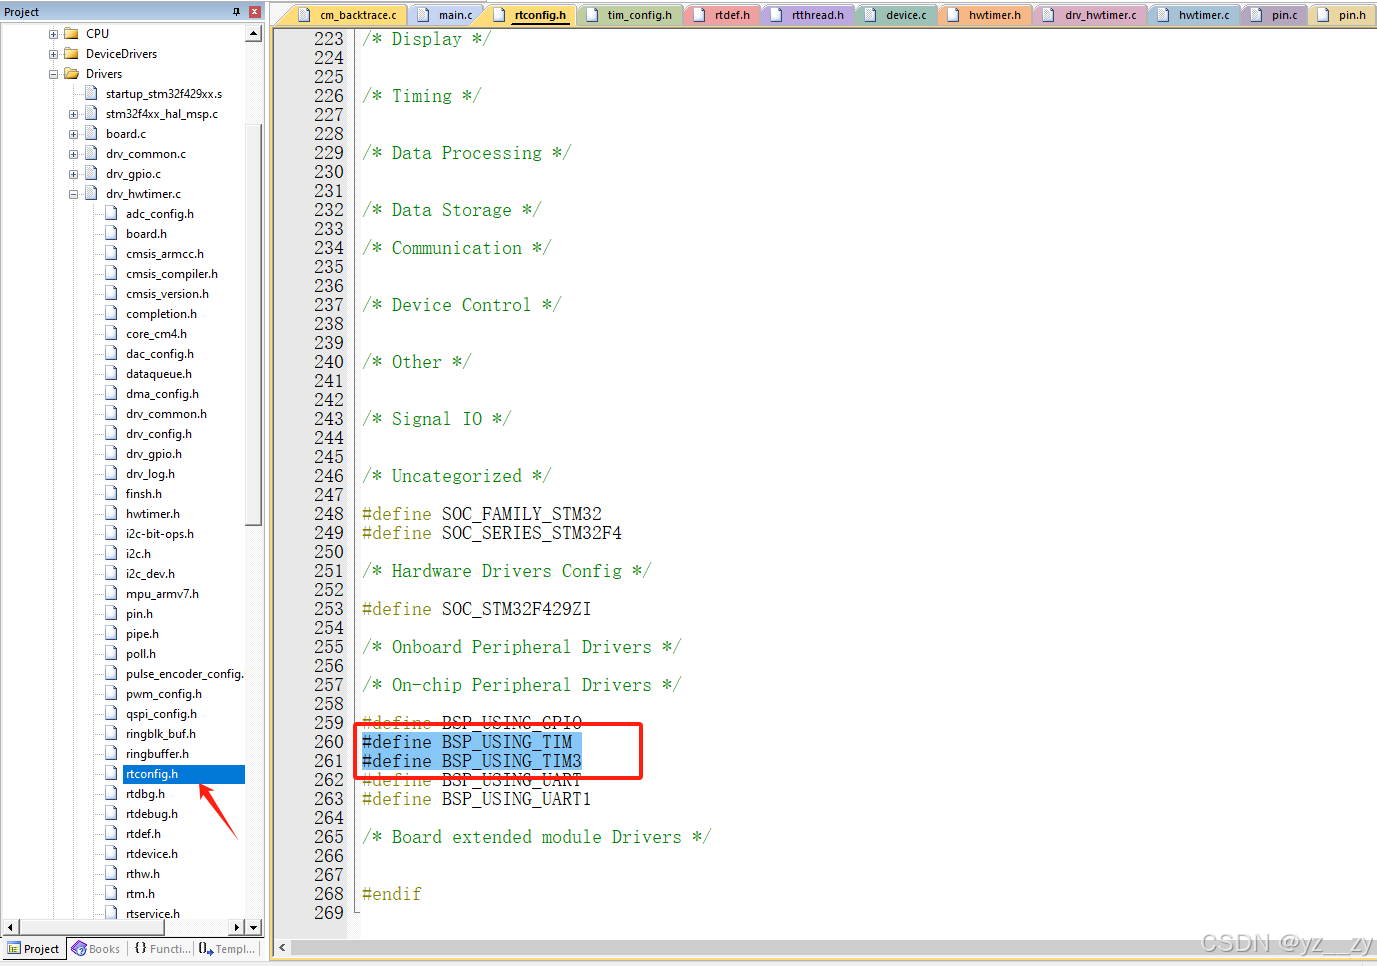This screenshot has height=966, width=1377.
Task: Click the left arrow of the horizontal scrollbar
Action: coord(8,927)
